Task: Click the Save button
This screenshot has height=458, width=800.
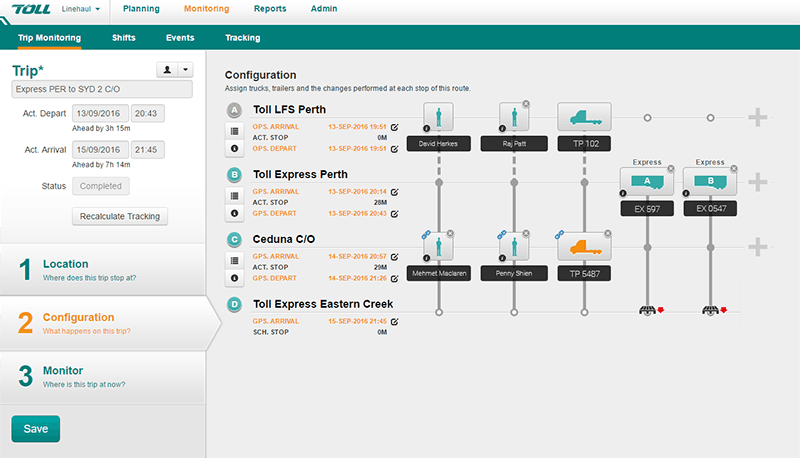Action: pos(36,429)
